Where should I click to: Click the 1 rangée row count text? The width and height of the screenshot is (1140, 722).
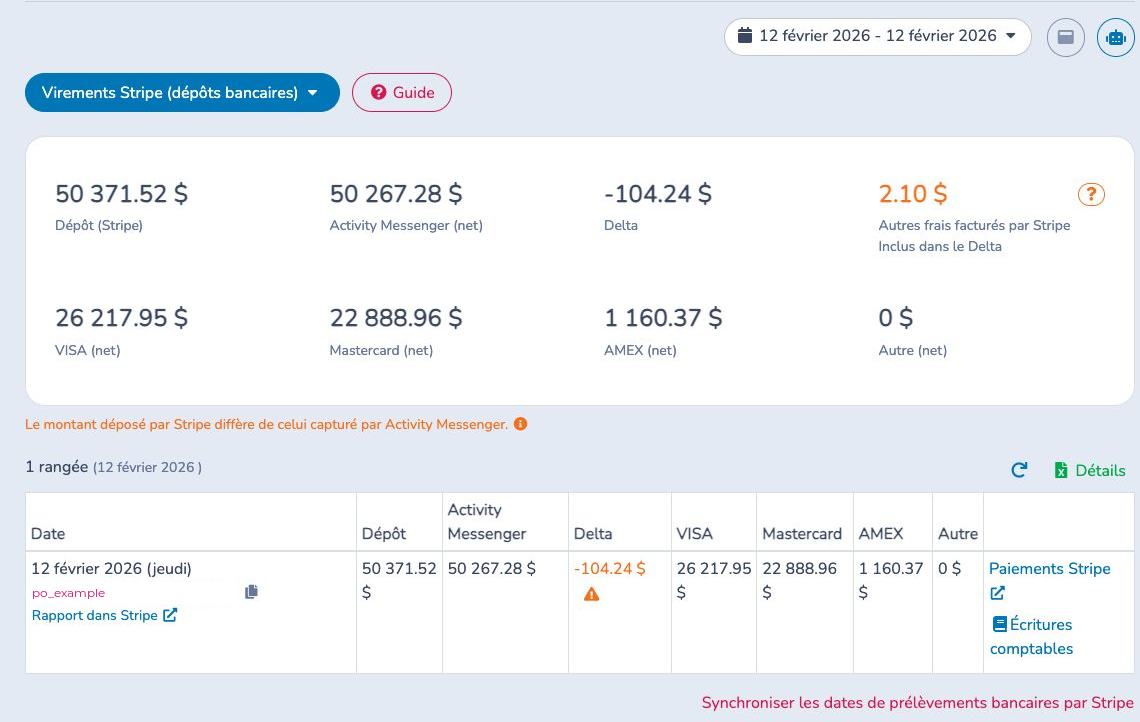(57, 467)
